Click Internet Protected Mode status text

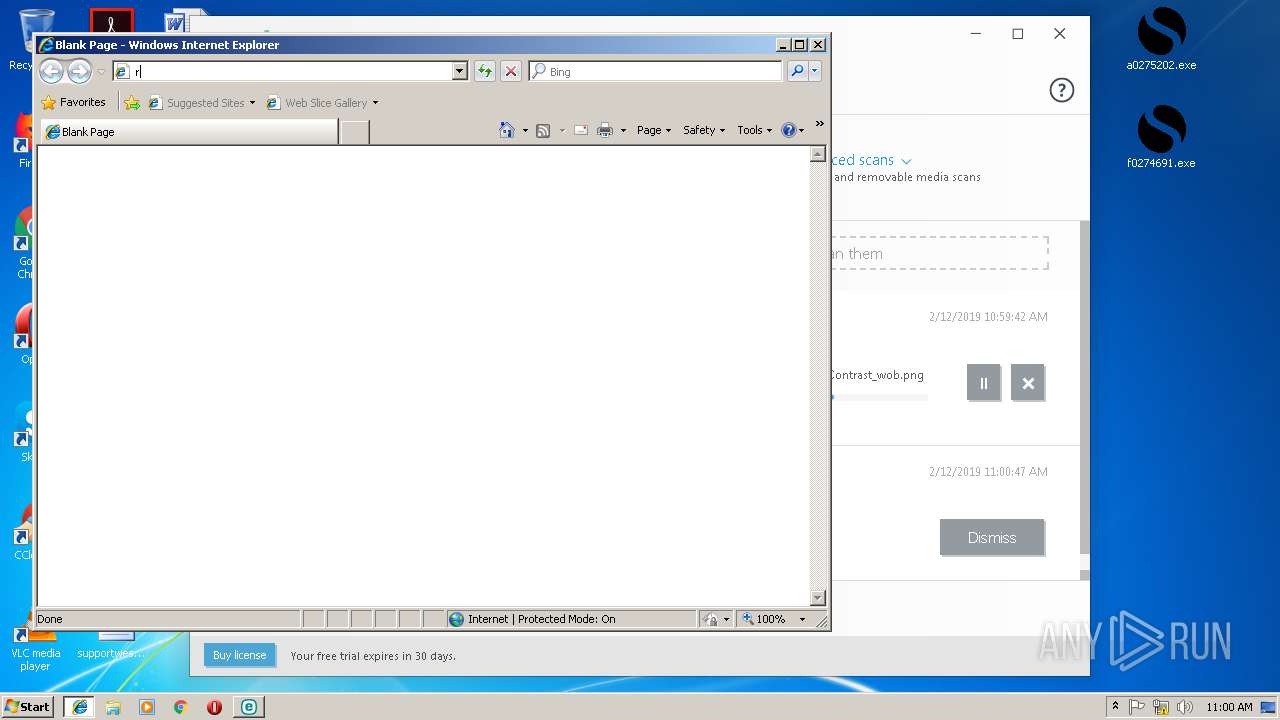pos(542,619)
